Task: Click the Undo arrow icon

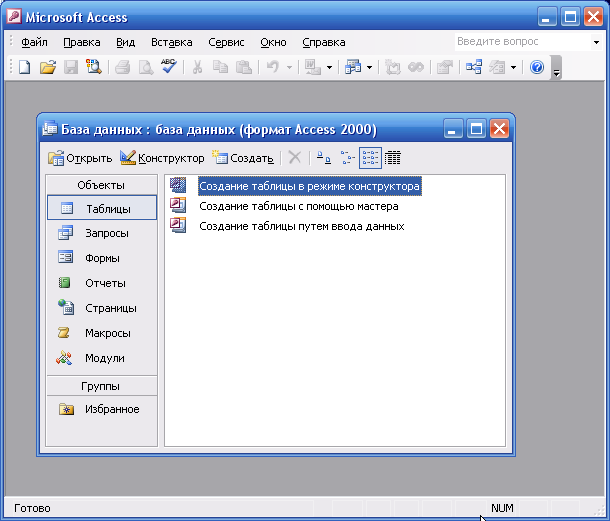Action: pos(272,67)
